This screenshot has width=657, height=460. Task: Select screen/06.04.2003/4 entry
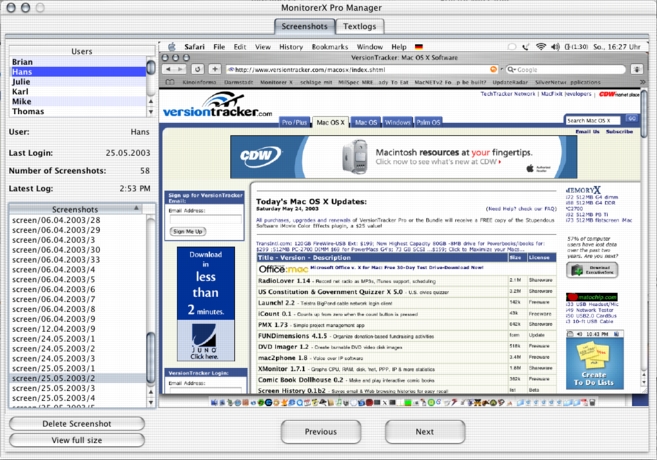coord(78,269)
